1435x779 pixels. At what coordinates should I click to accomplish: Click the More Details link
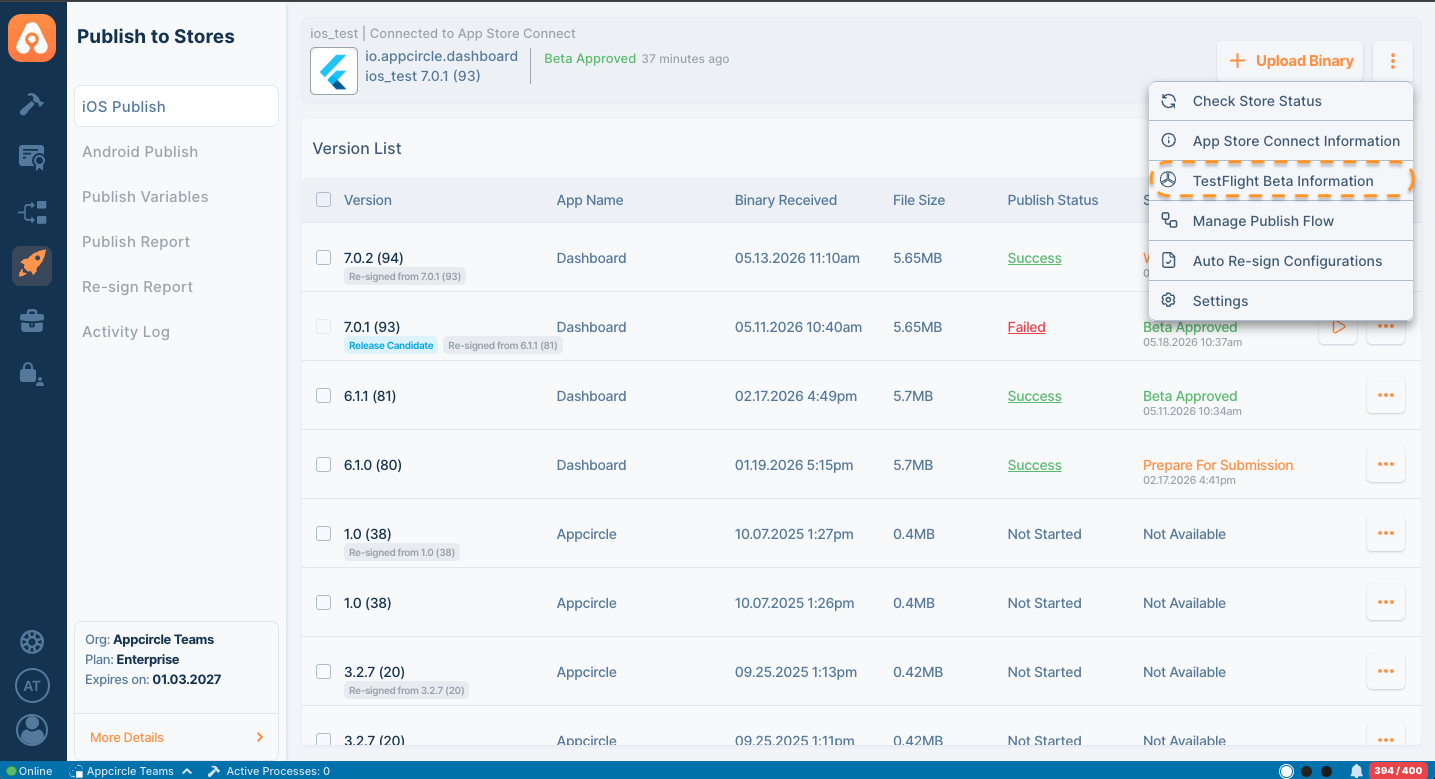point(127,737)
